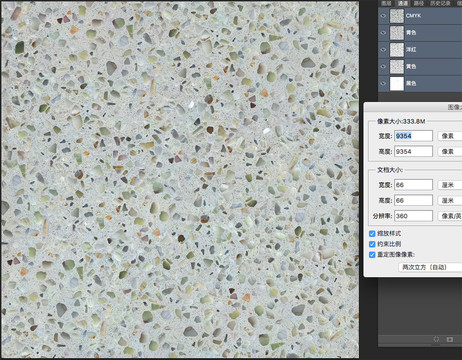Click the CMYK channel name
This screenshot has height=360, width=462.
tap(413, 16)
